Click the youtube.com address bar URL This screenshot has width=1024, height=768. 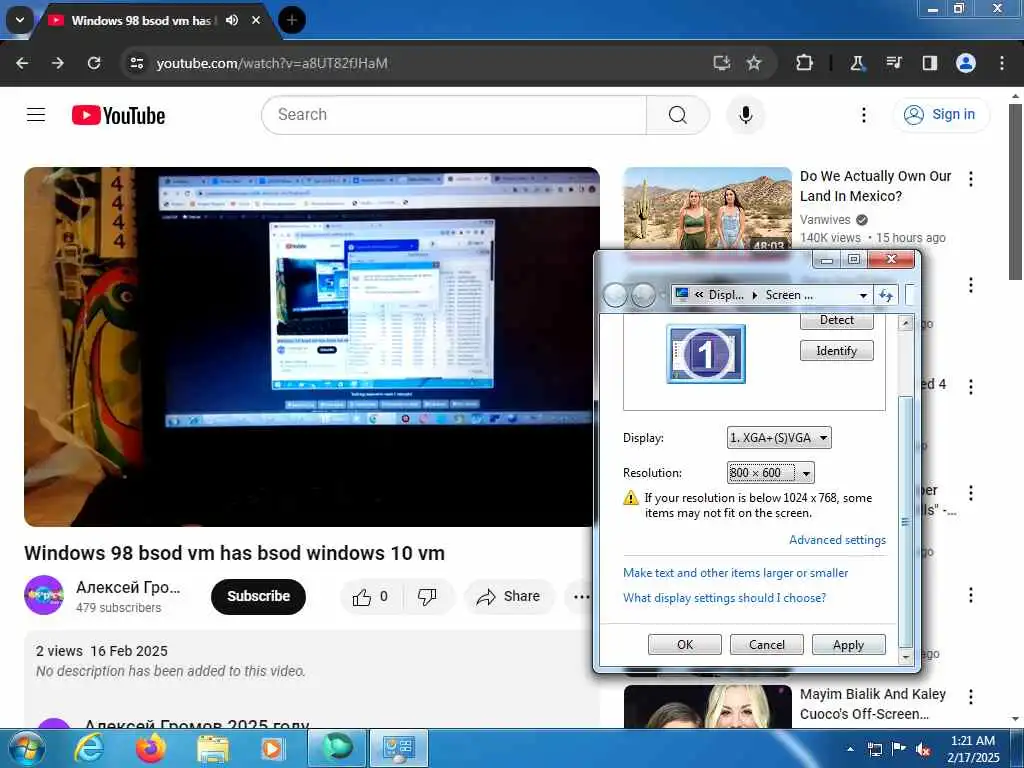coord(272,63)
